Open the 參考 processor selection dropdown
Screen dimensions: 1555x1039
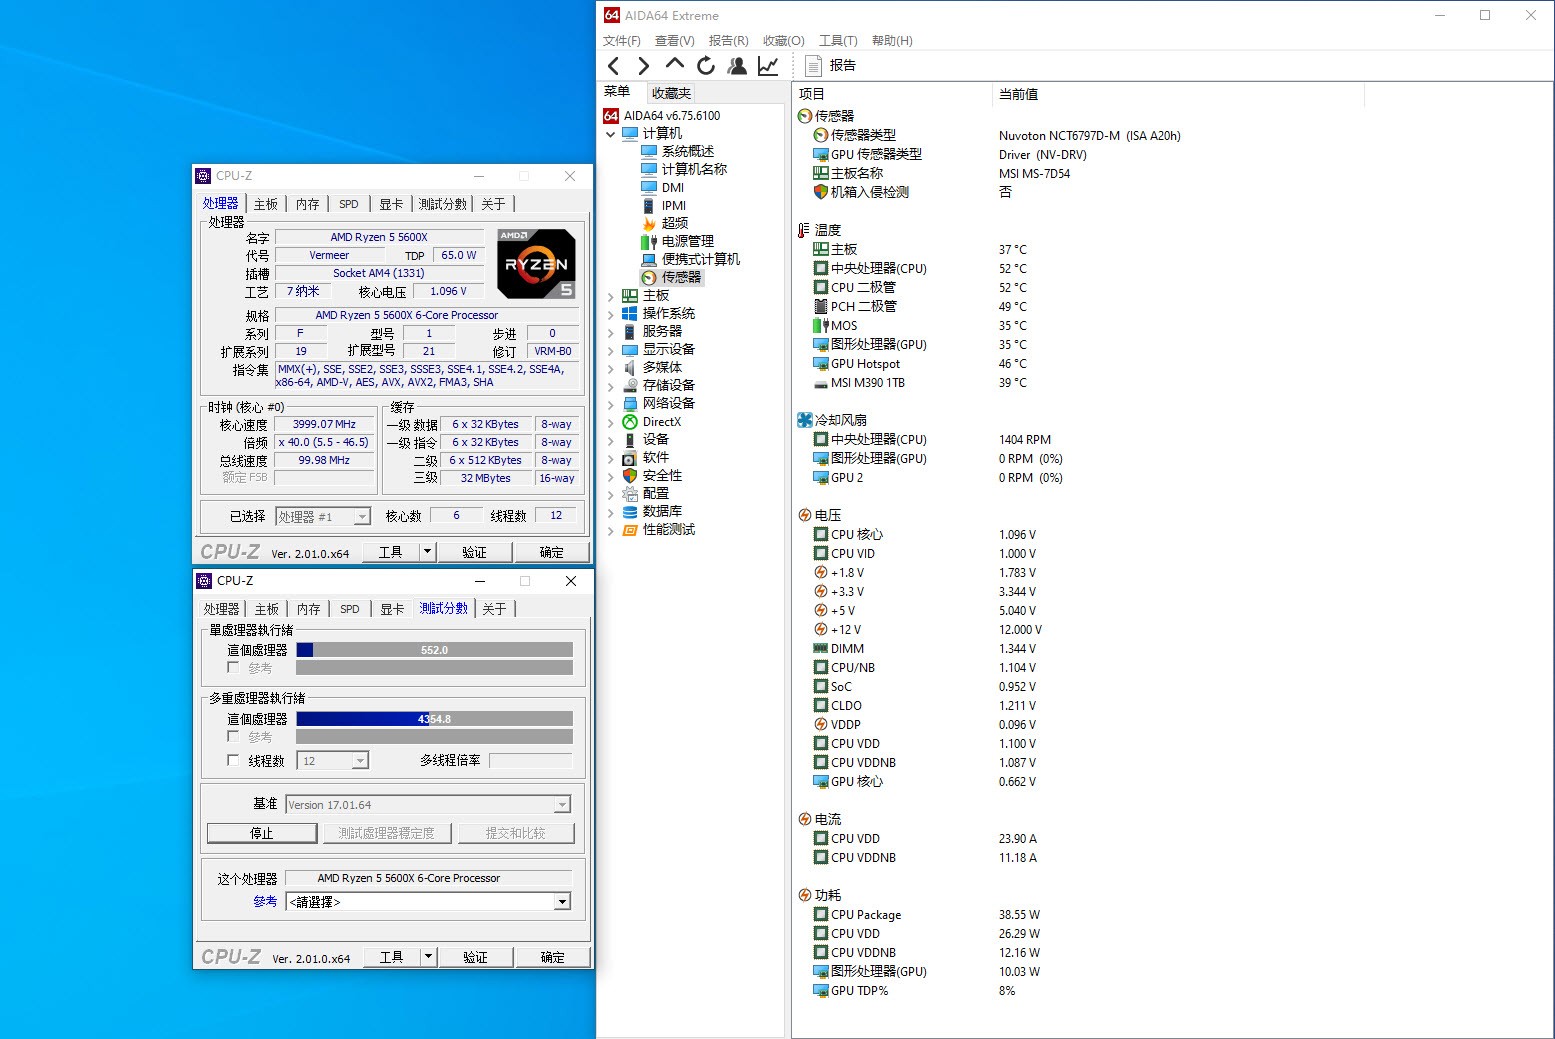(x=562, y=902)
